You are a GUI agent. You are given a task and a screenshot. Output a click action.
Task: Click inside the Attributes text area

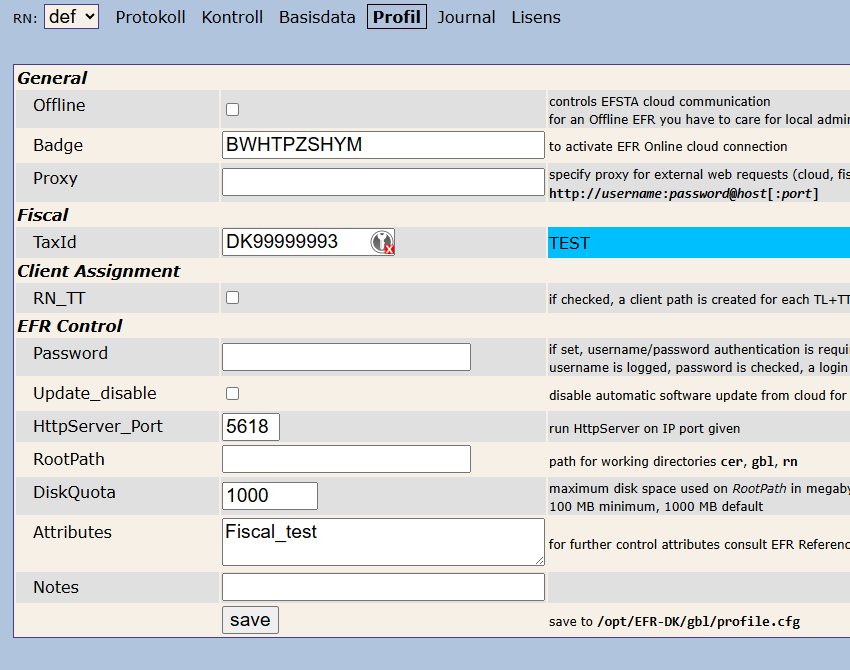(383, 542)
